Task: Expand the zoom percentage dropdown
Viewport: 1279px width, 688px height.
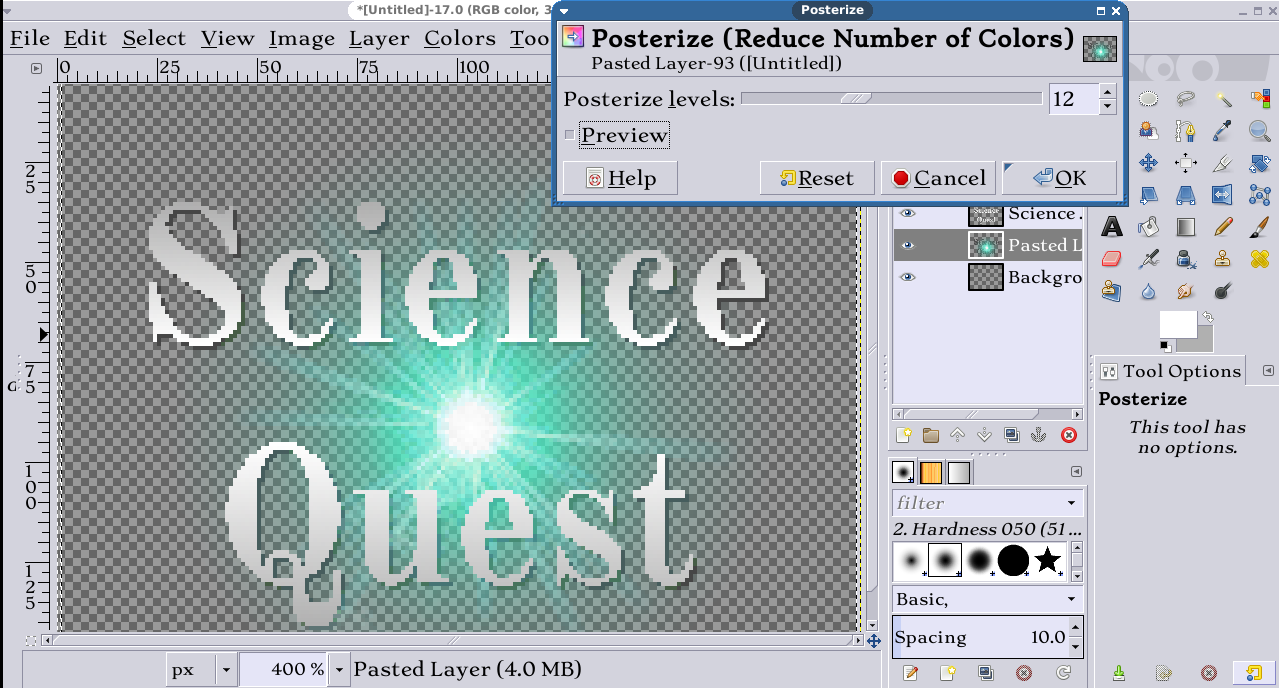Action: pyautogui.click(x=338, y=669)
